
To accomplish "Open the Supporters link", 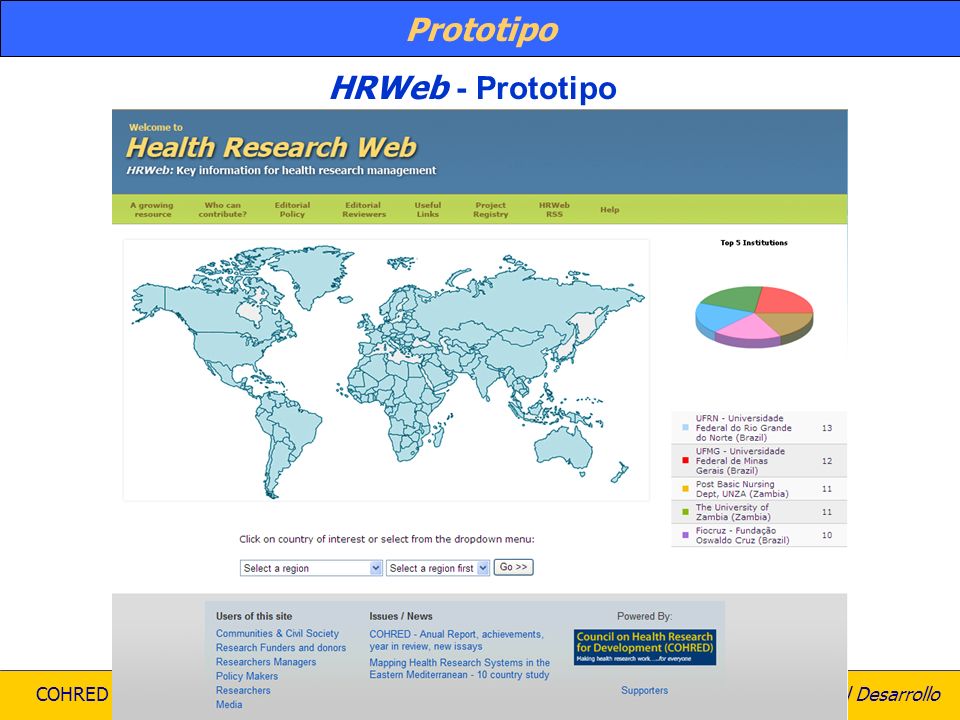I will (645, 690).
